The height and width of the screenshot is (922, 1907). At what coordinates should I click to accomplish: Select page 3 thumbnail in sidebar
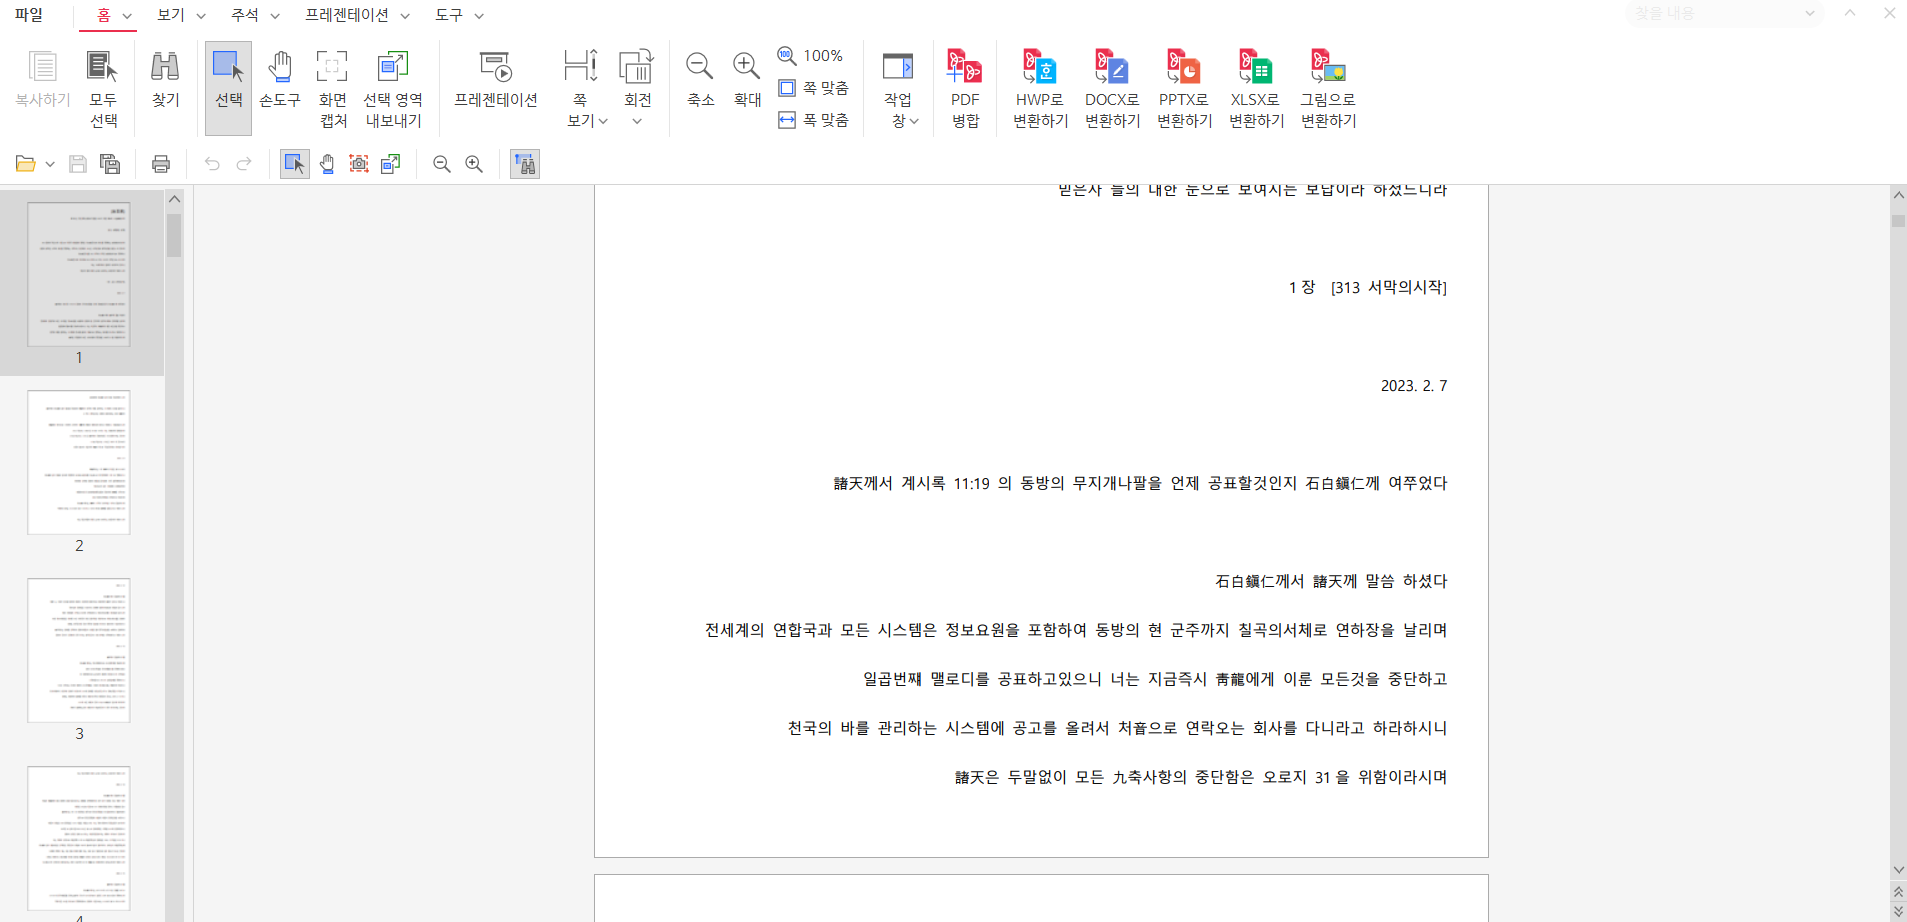(79, 650)
